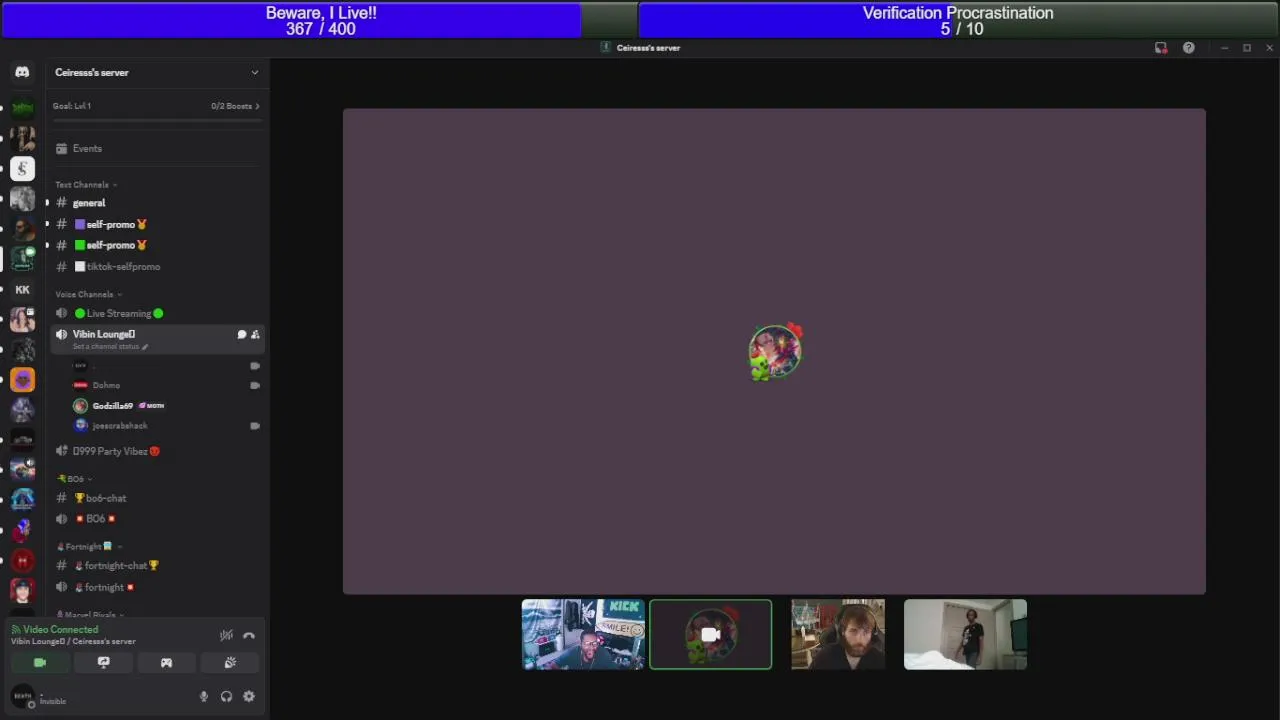Expand the 0/2 Boosts arrow
The width and height of the screenshot is (1280, 720).
point(257,106)
